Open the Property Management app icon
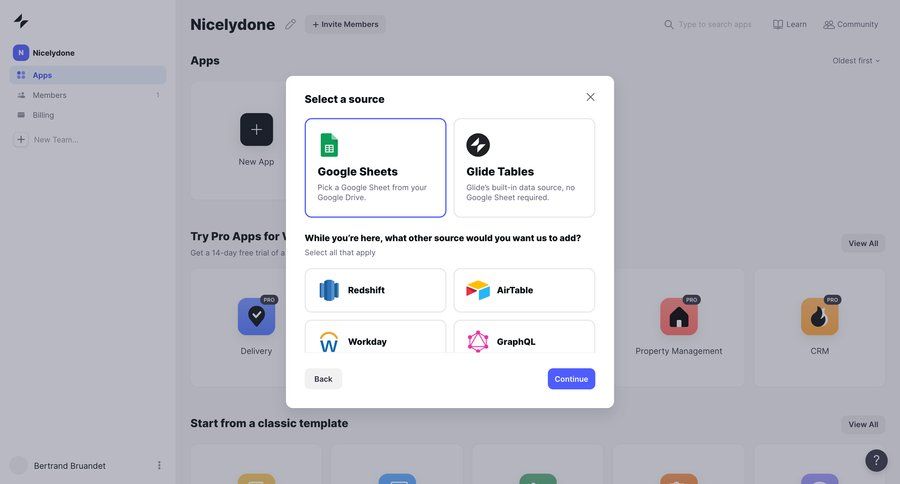900x484 pixels. 679,316
